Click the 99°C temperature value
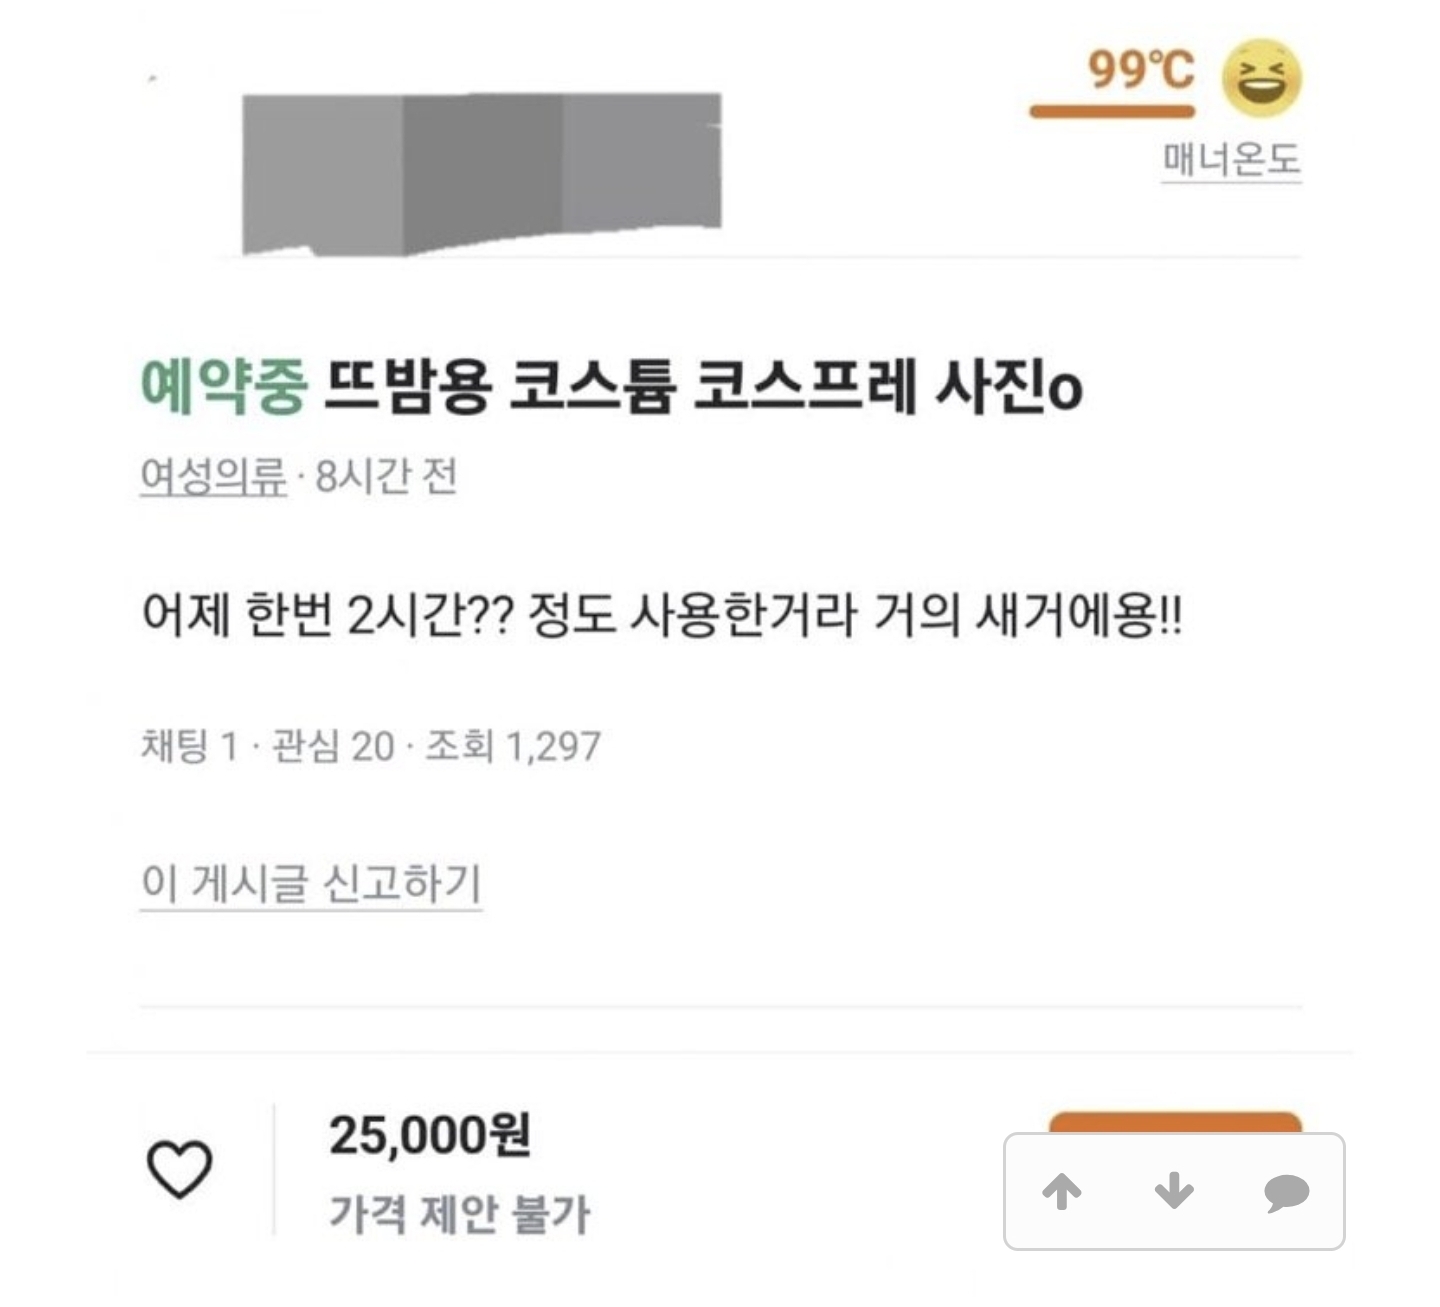This screenshot has width=1440, height=1307. tap(1141, 70)
